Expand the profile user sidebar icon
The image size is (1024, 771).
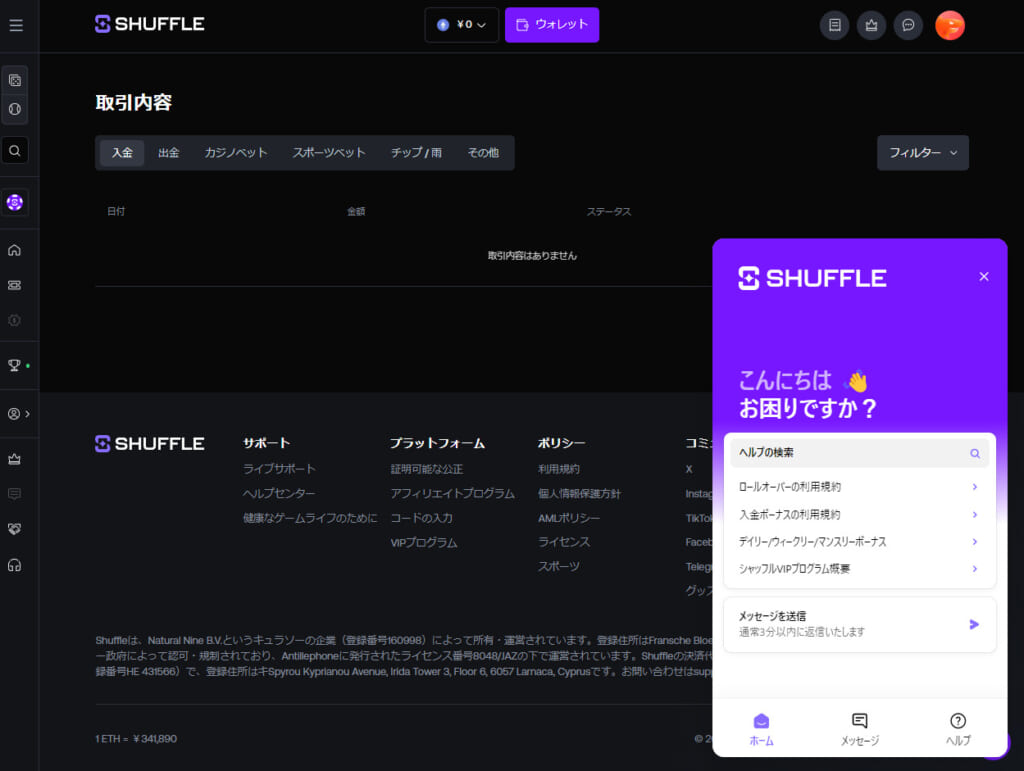(14, 414)
